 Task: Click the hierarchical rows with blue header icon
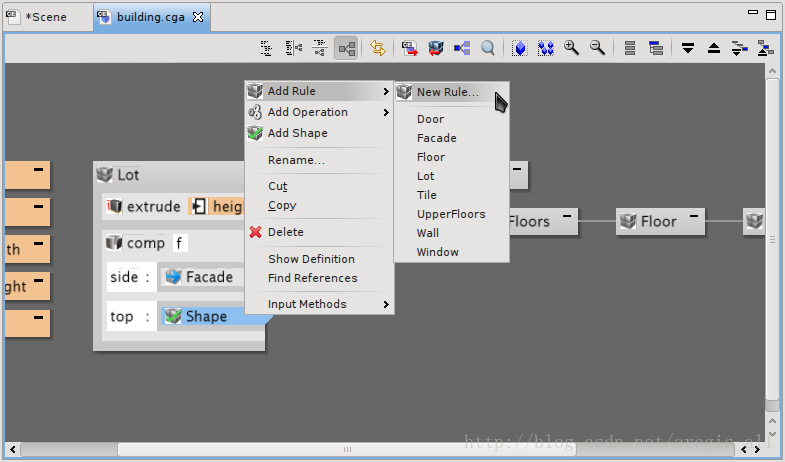656,48
